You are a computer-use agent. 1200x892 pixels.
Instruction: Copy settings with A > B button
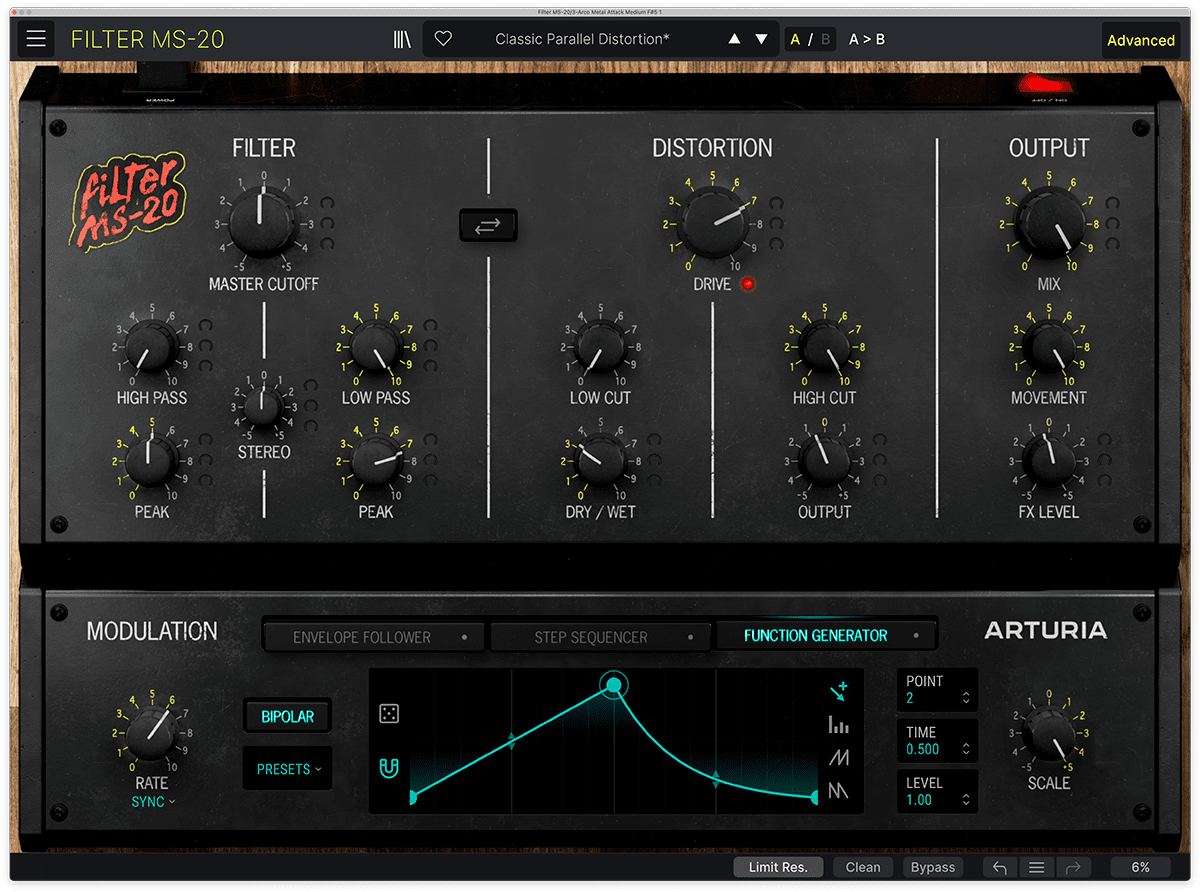(x=866, y=39)
